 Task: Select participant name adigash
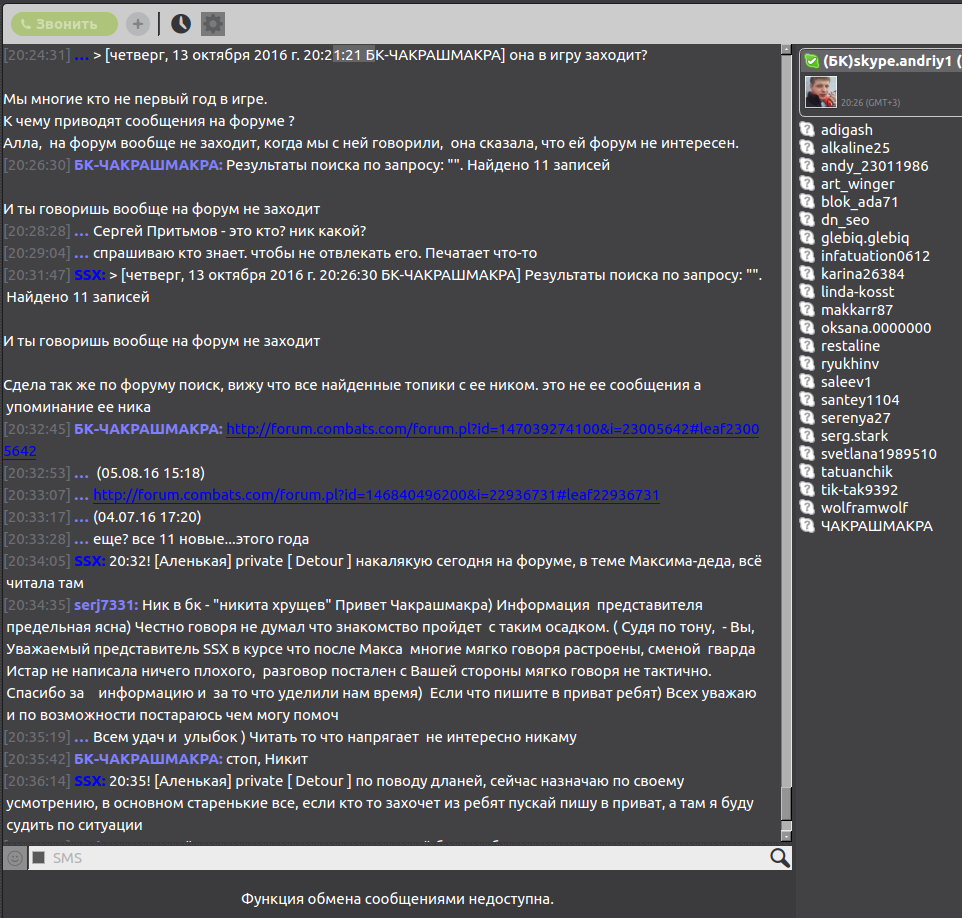click(847, 130)
